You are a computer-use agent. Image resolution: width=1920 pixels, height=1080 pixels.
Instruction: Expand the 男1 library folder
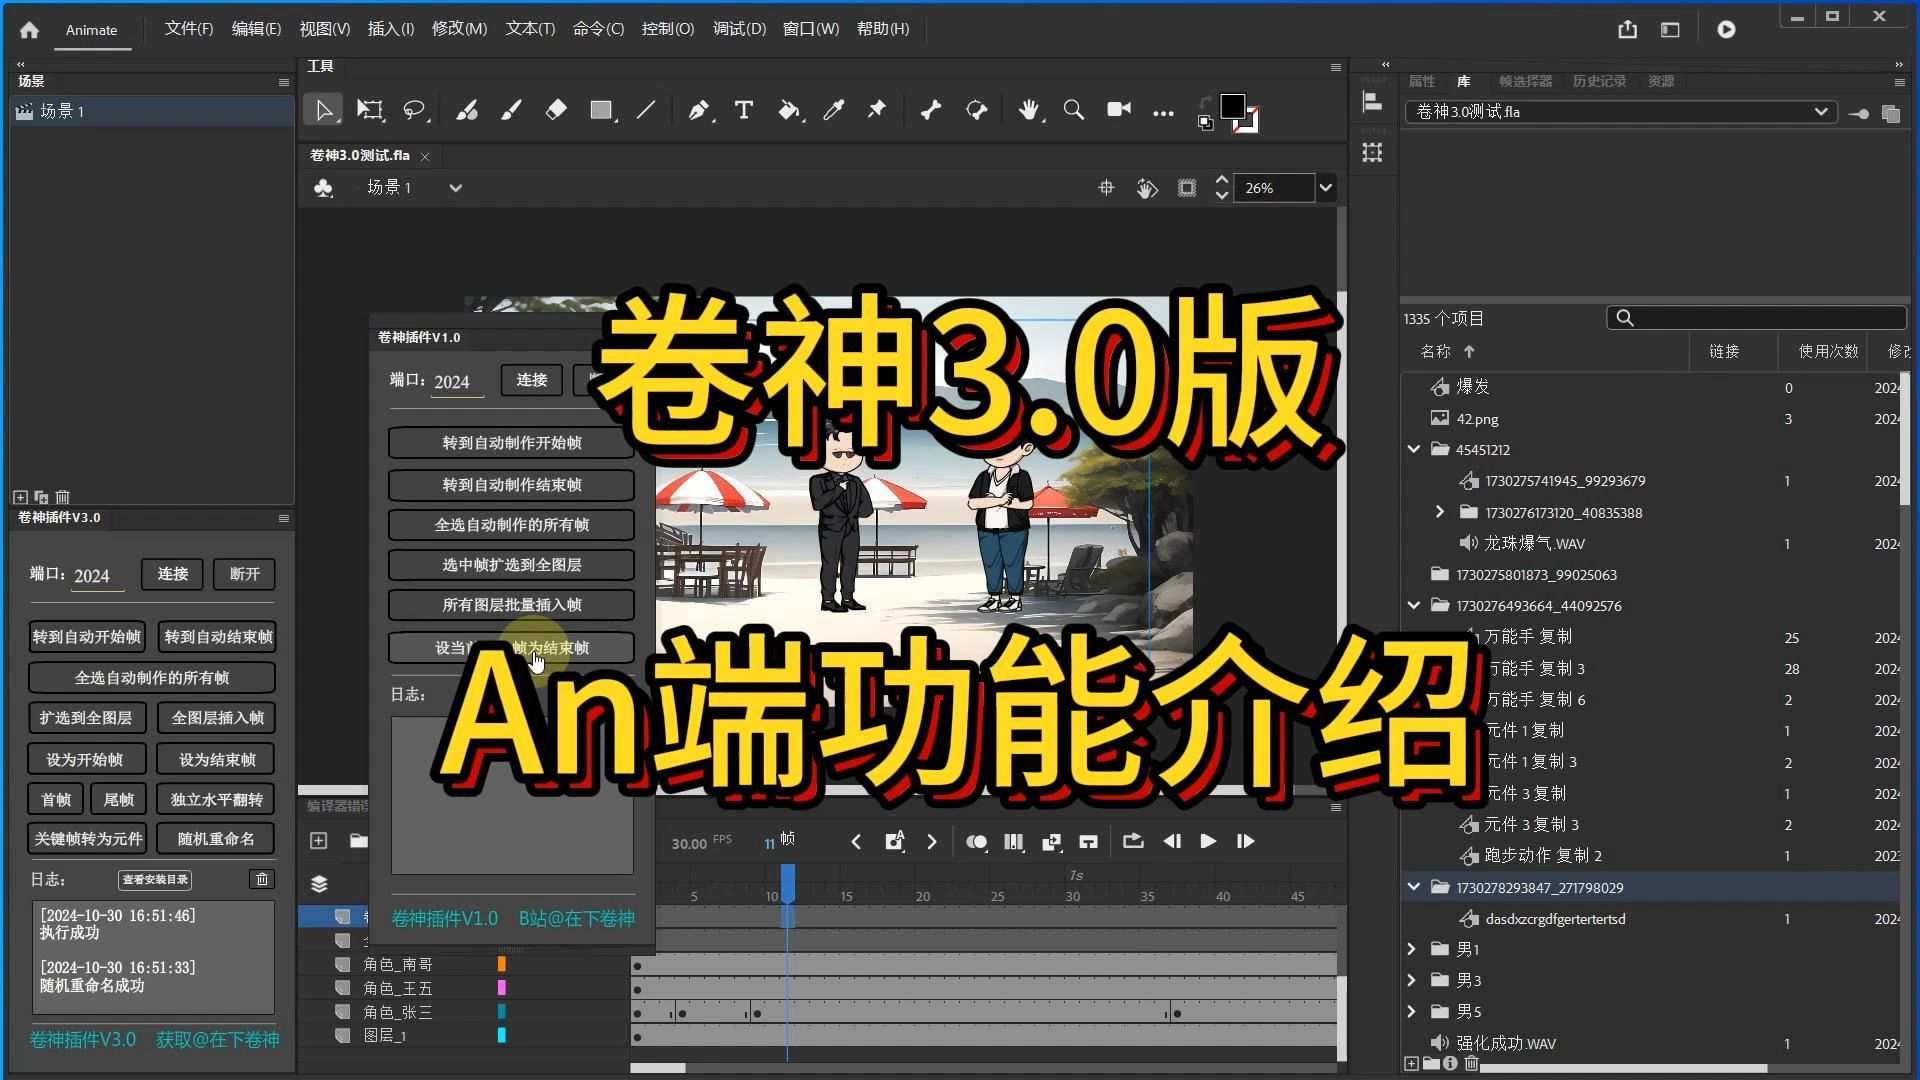pyautogui.click(x=1412, y=949)
